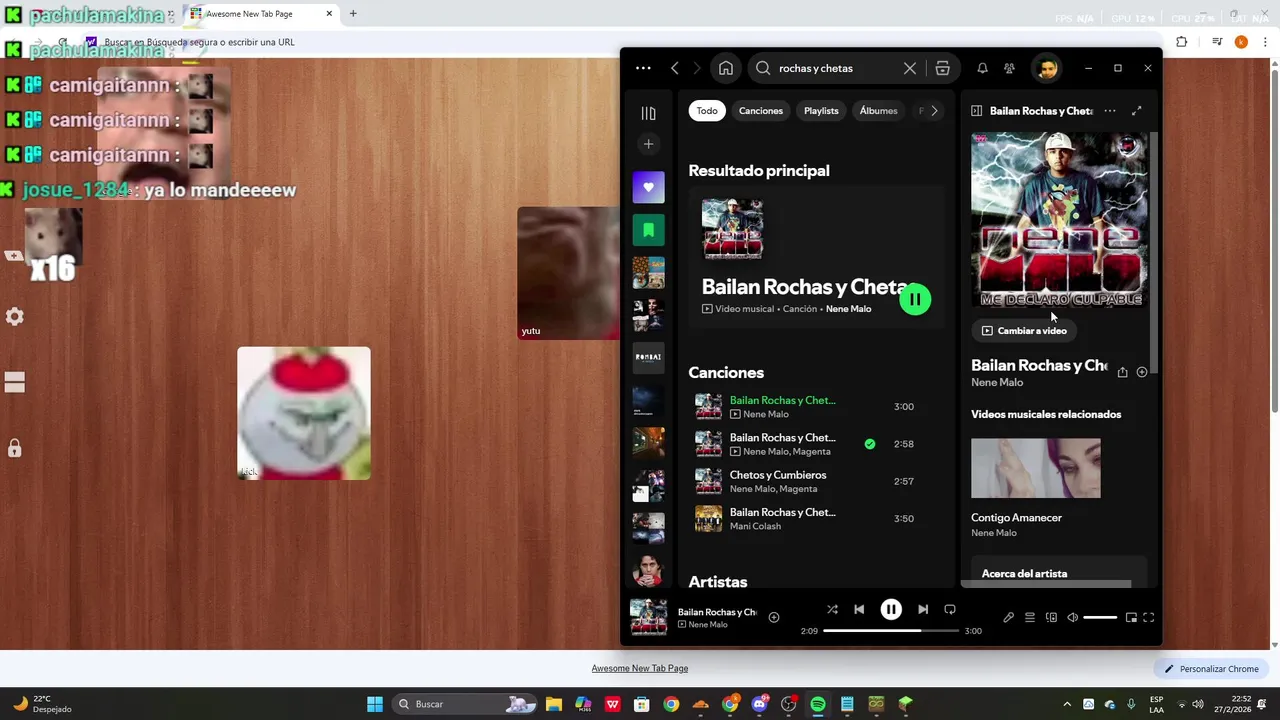Click Cambiar a video button

pos(1024,331)
